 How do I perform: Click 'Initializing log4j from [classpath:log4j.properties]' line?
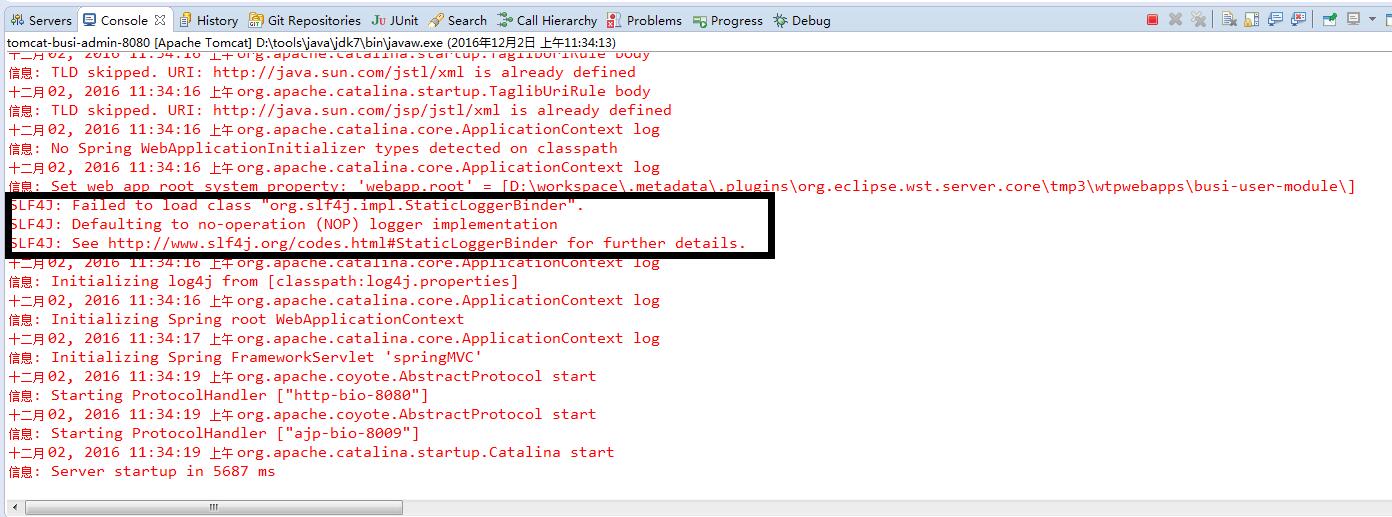[x=264, y=281]
